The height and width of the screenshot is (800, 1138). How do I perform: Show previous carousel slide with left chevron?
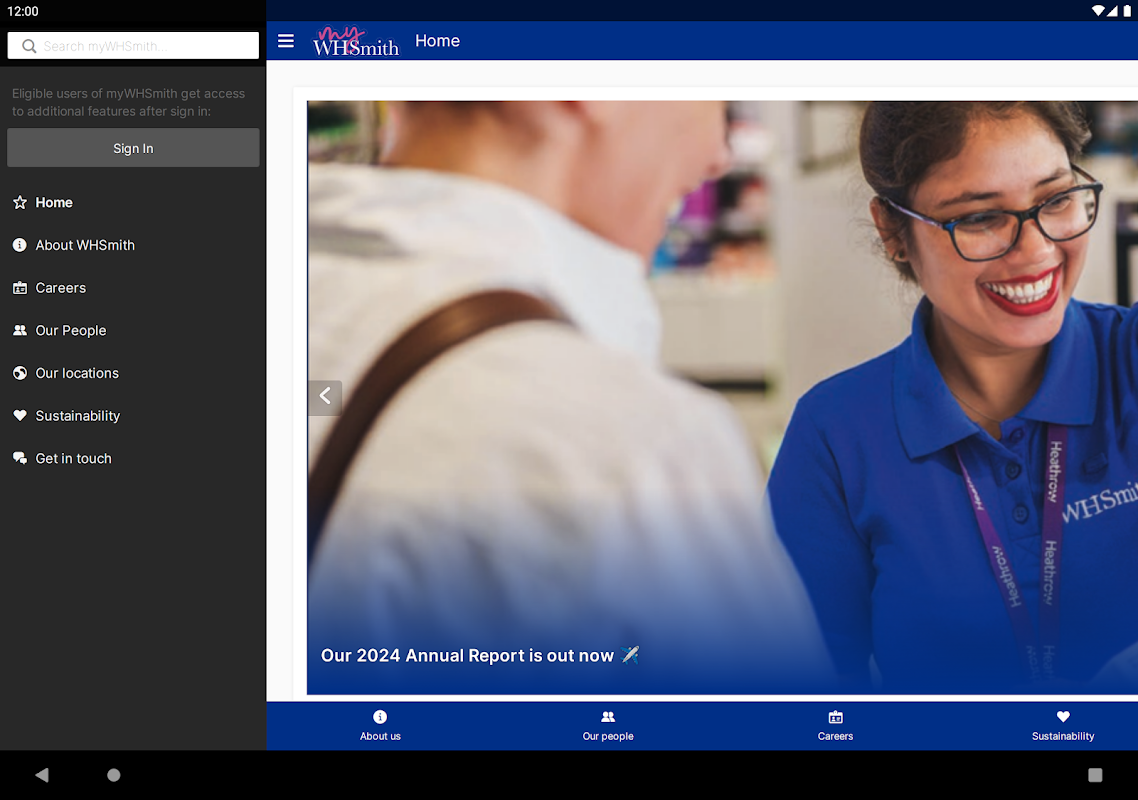(x=324, y=396)
